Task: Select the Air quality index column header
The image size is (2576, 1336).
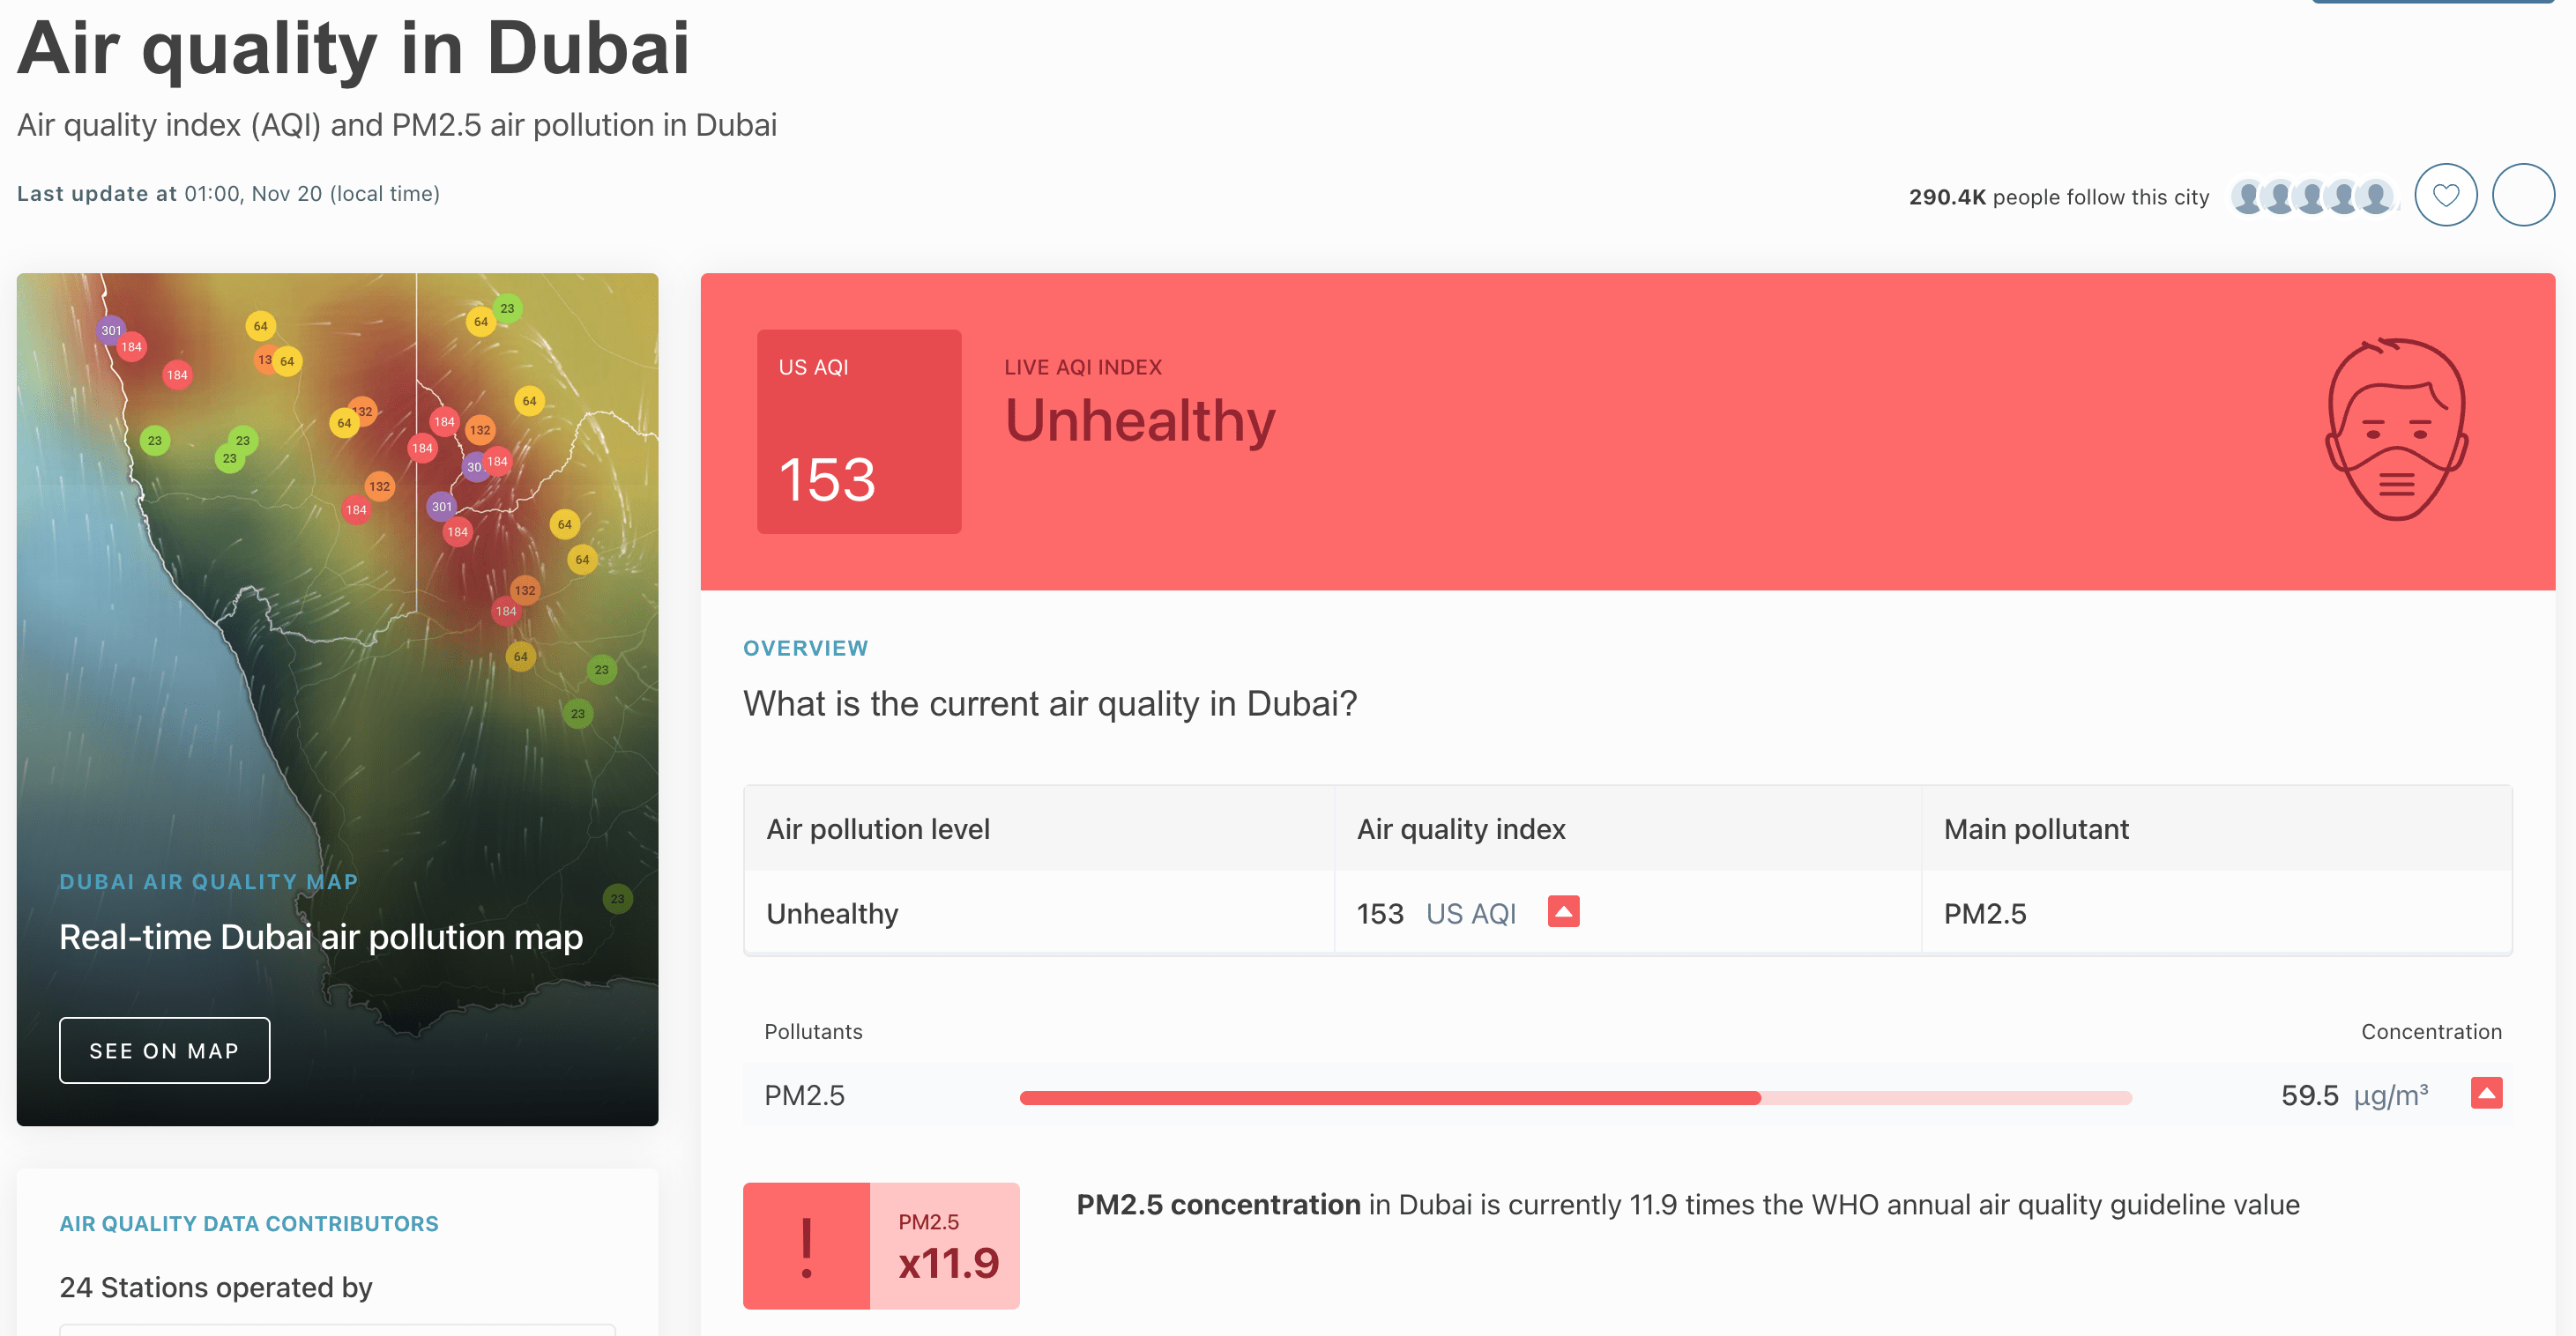Action: 1460,828
